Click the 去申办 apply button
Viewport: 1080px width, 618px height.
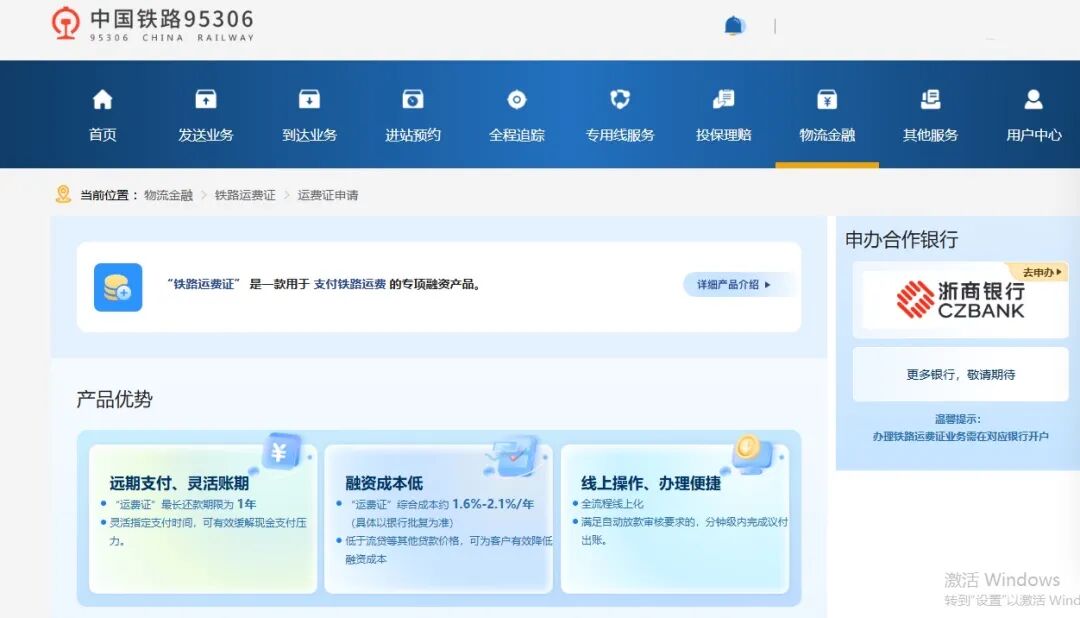[1043, 272]
